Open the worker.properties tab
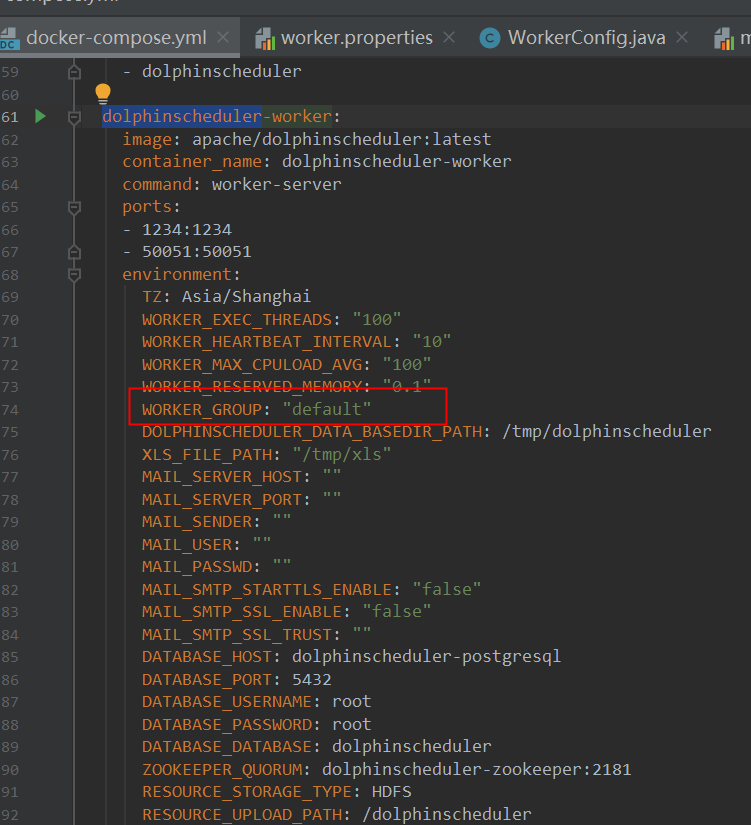 [356, 38]
